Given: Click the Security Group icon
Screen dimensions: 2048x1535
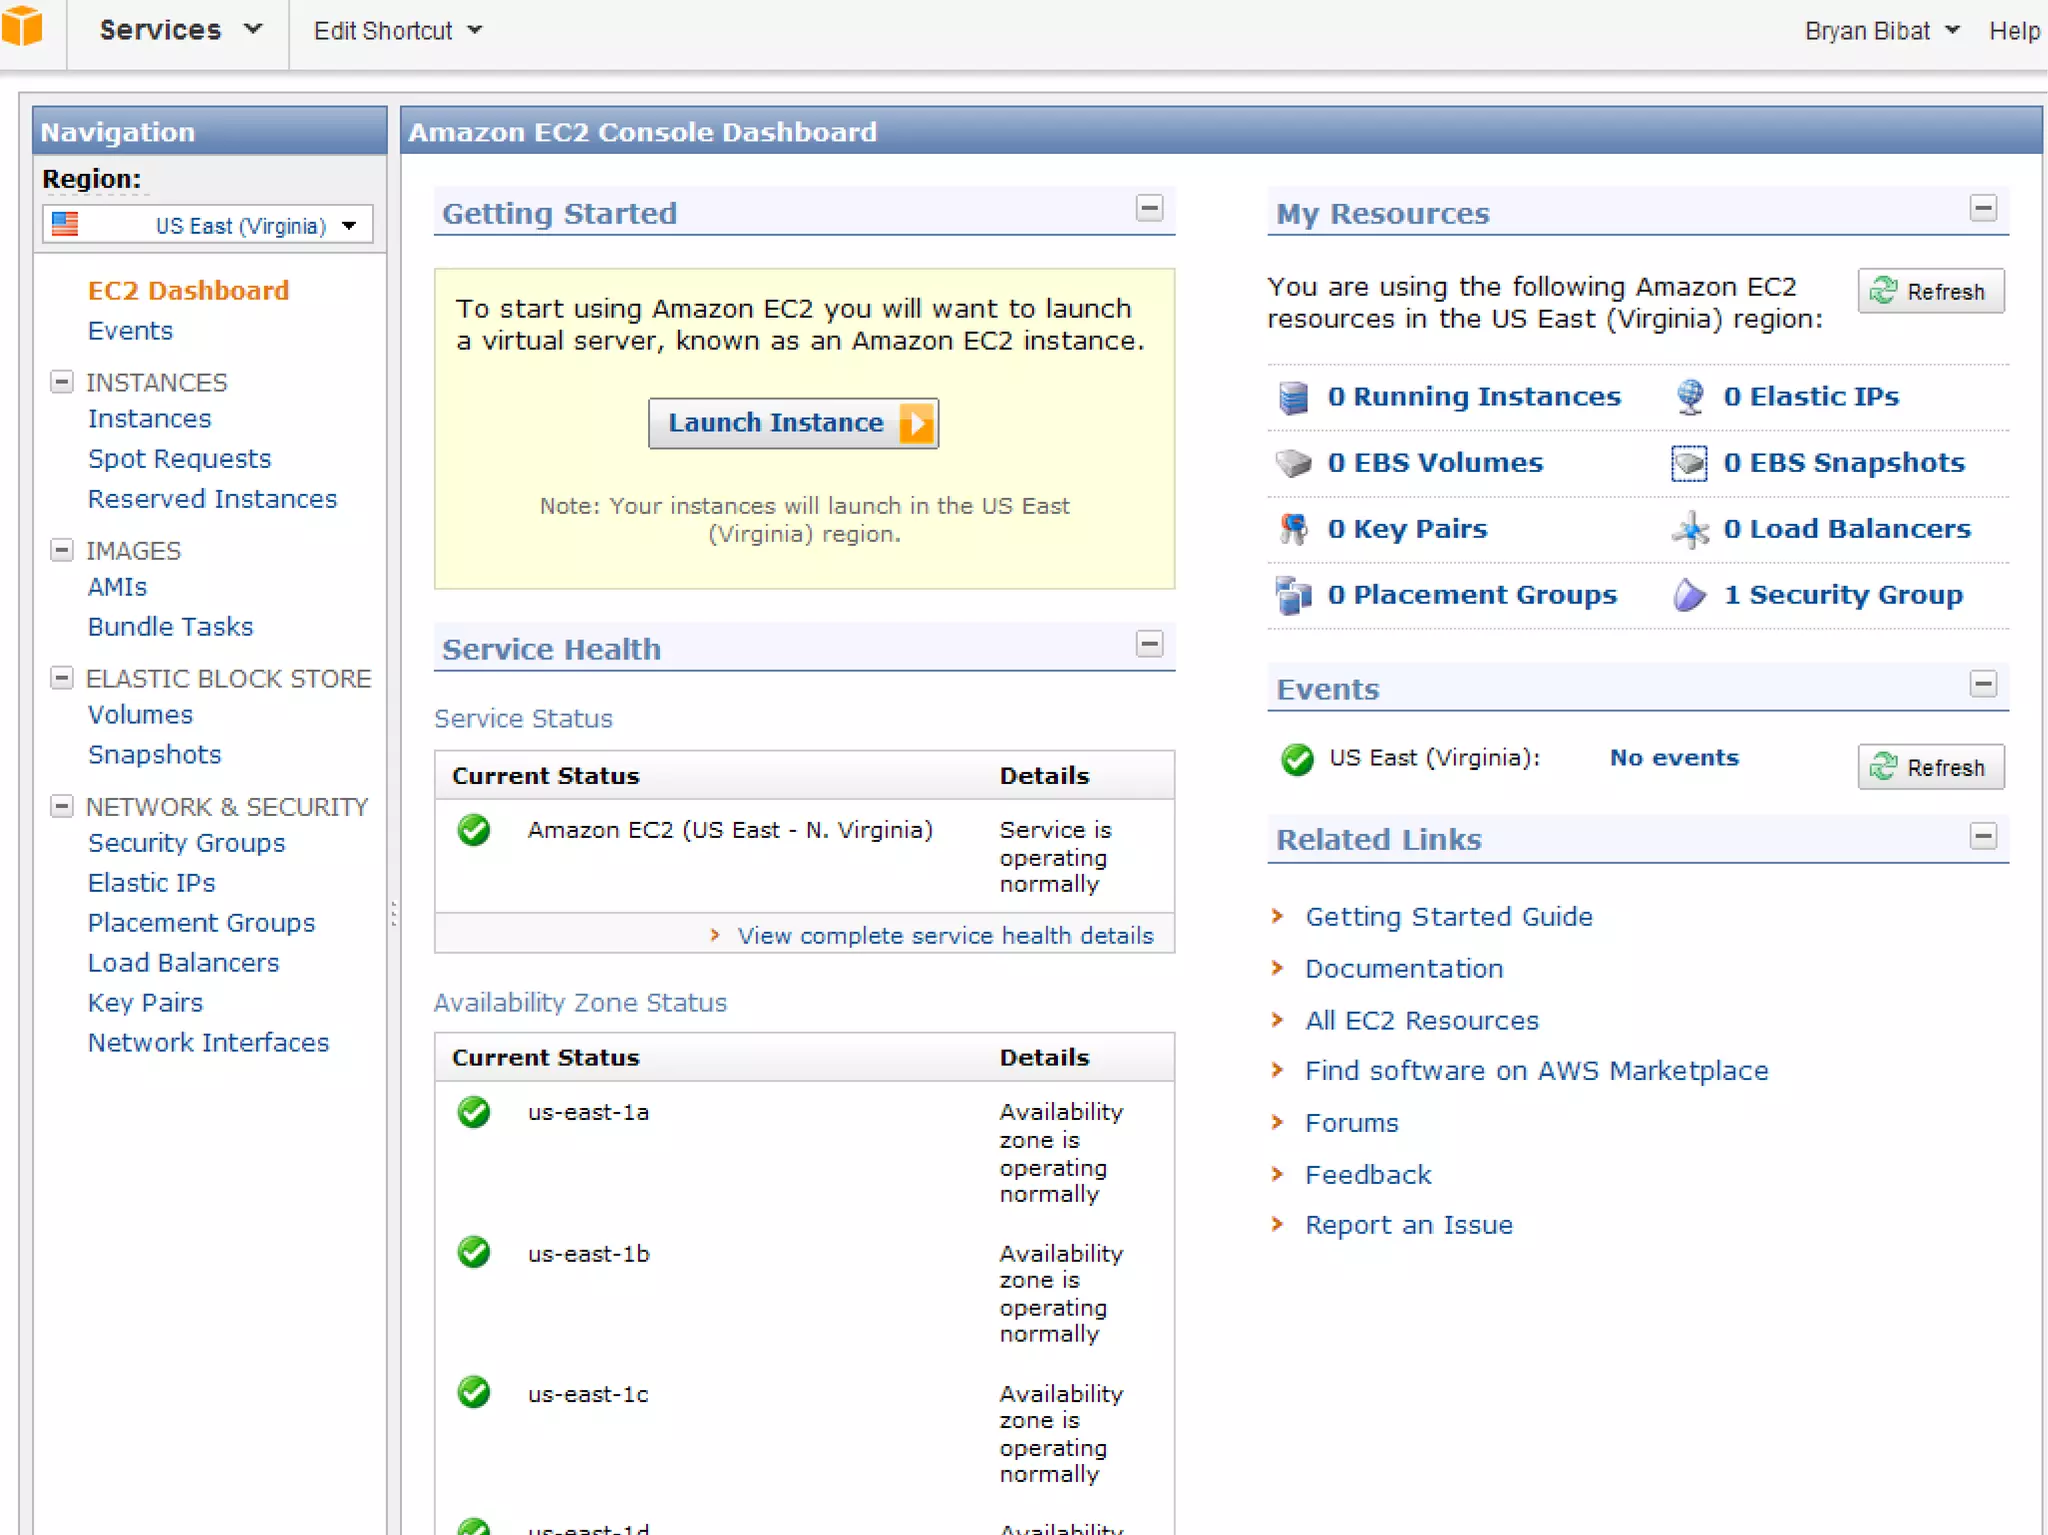Looking at the screenshot, I should pos(1689,595).
